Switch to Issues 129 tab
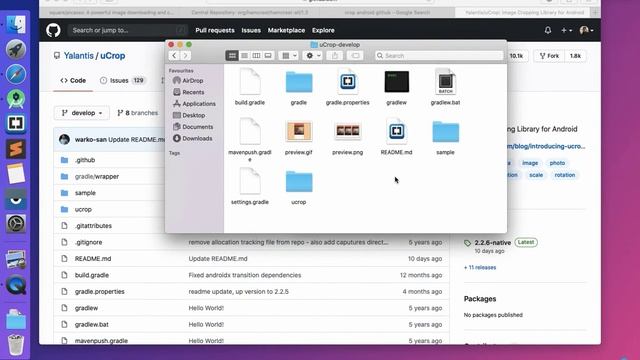 pyautogui.click(x=122, y=80)
